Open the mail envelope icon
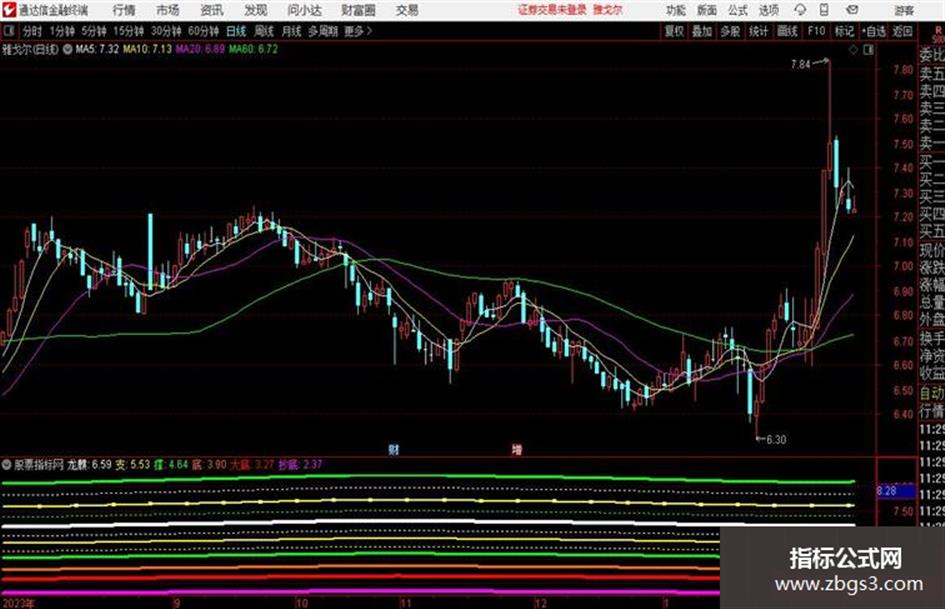Image resolution: width=945 pixels, height=609 pixels. pyautogui.click(x=852, y=10)
